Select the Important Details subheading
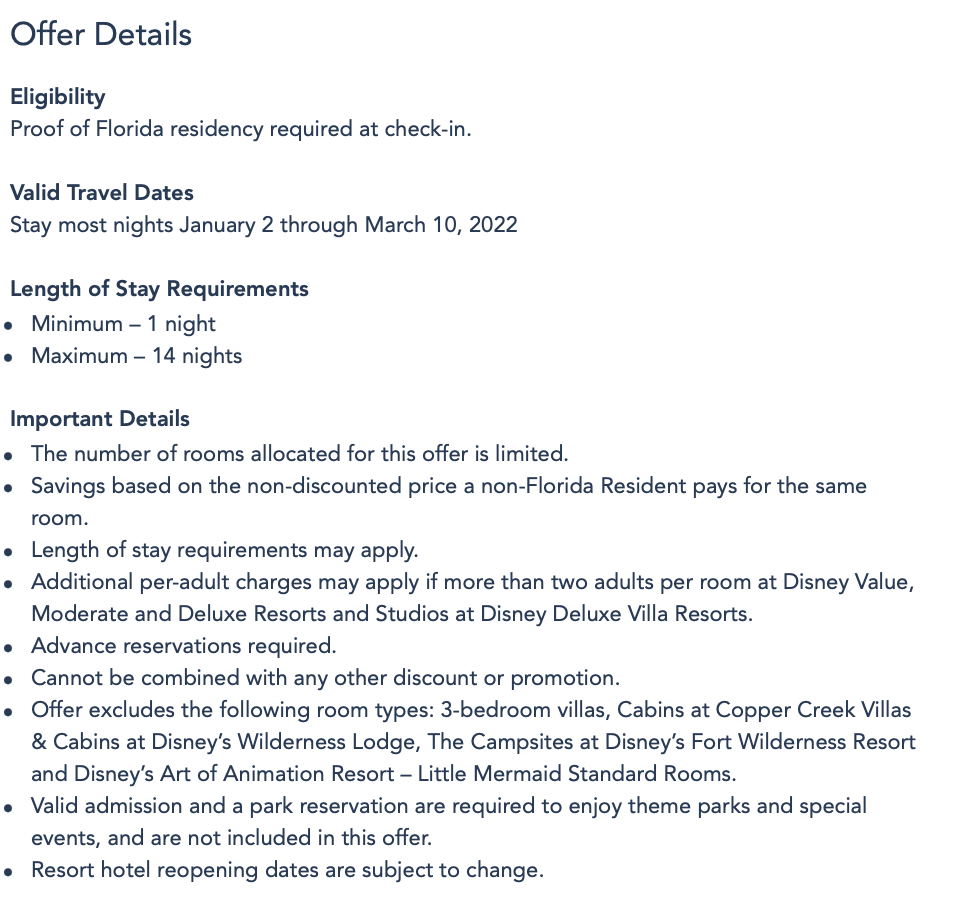This screenshot has width=966, height=908. tap(100, 419)
